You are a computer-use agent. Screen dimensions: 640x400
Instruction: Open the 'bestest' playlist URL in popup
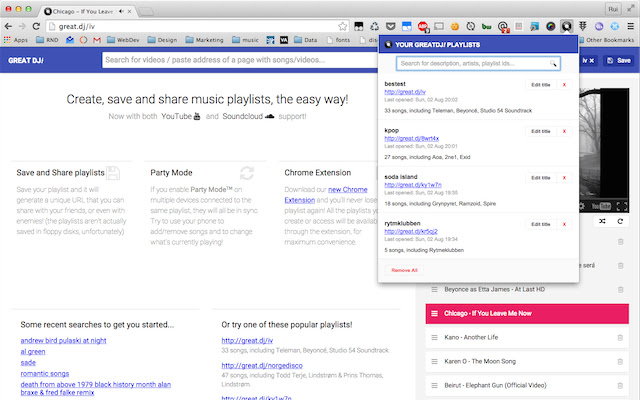[x=405, y=92]
